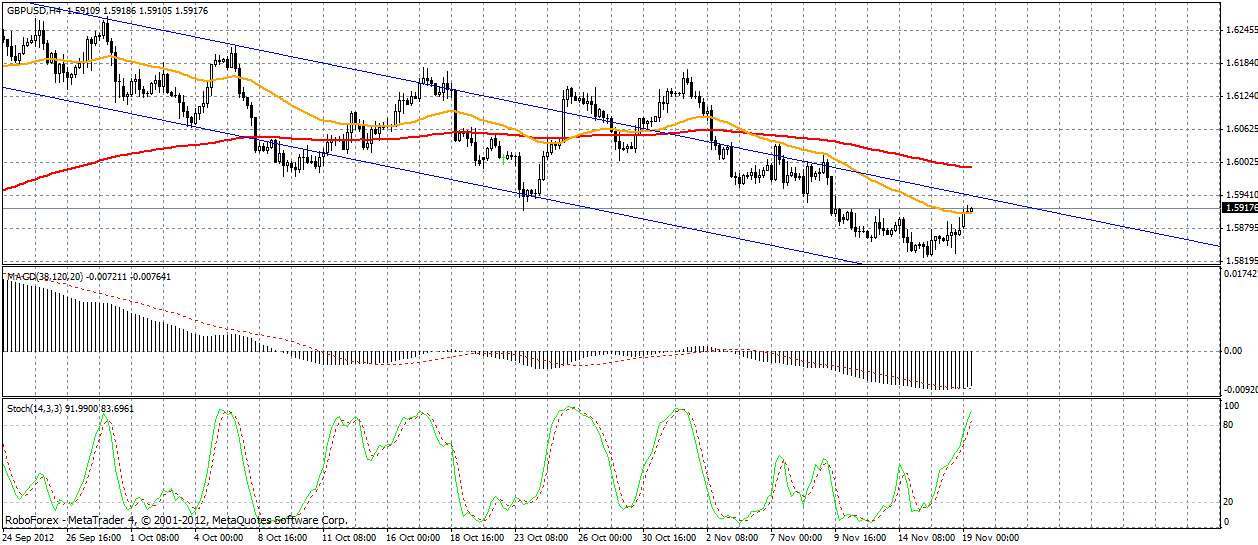Click the 1.62455 price axis label
Screen dimensions: 1258x545
point(1240,30)
